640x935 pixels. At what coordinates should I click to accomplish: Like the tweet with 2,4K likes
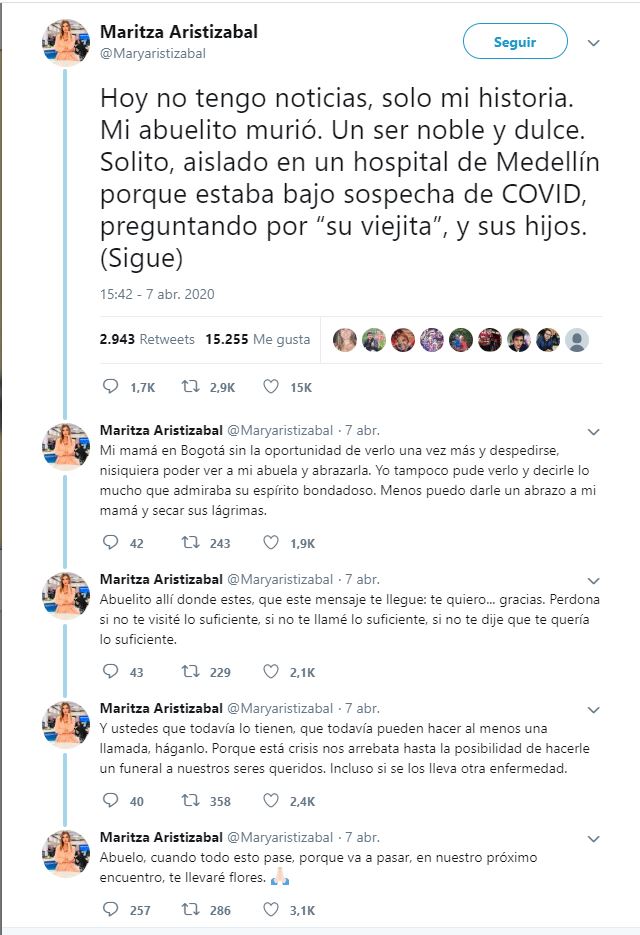coord(270,801)
